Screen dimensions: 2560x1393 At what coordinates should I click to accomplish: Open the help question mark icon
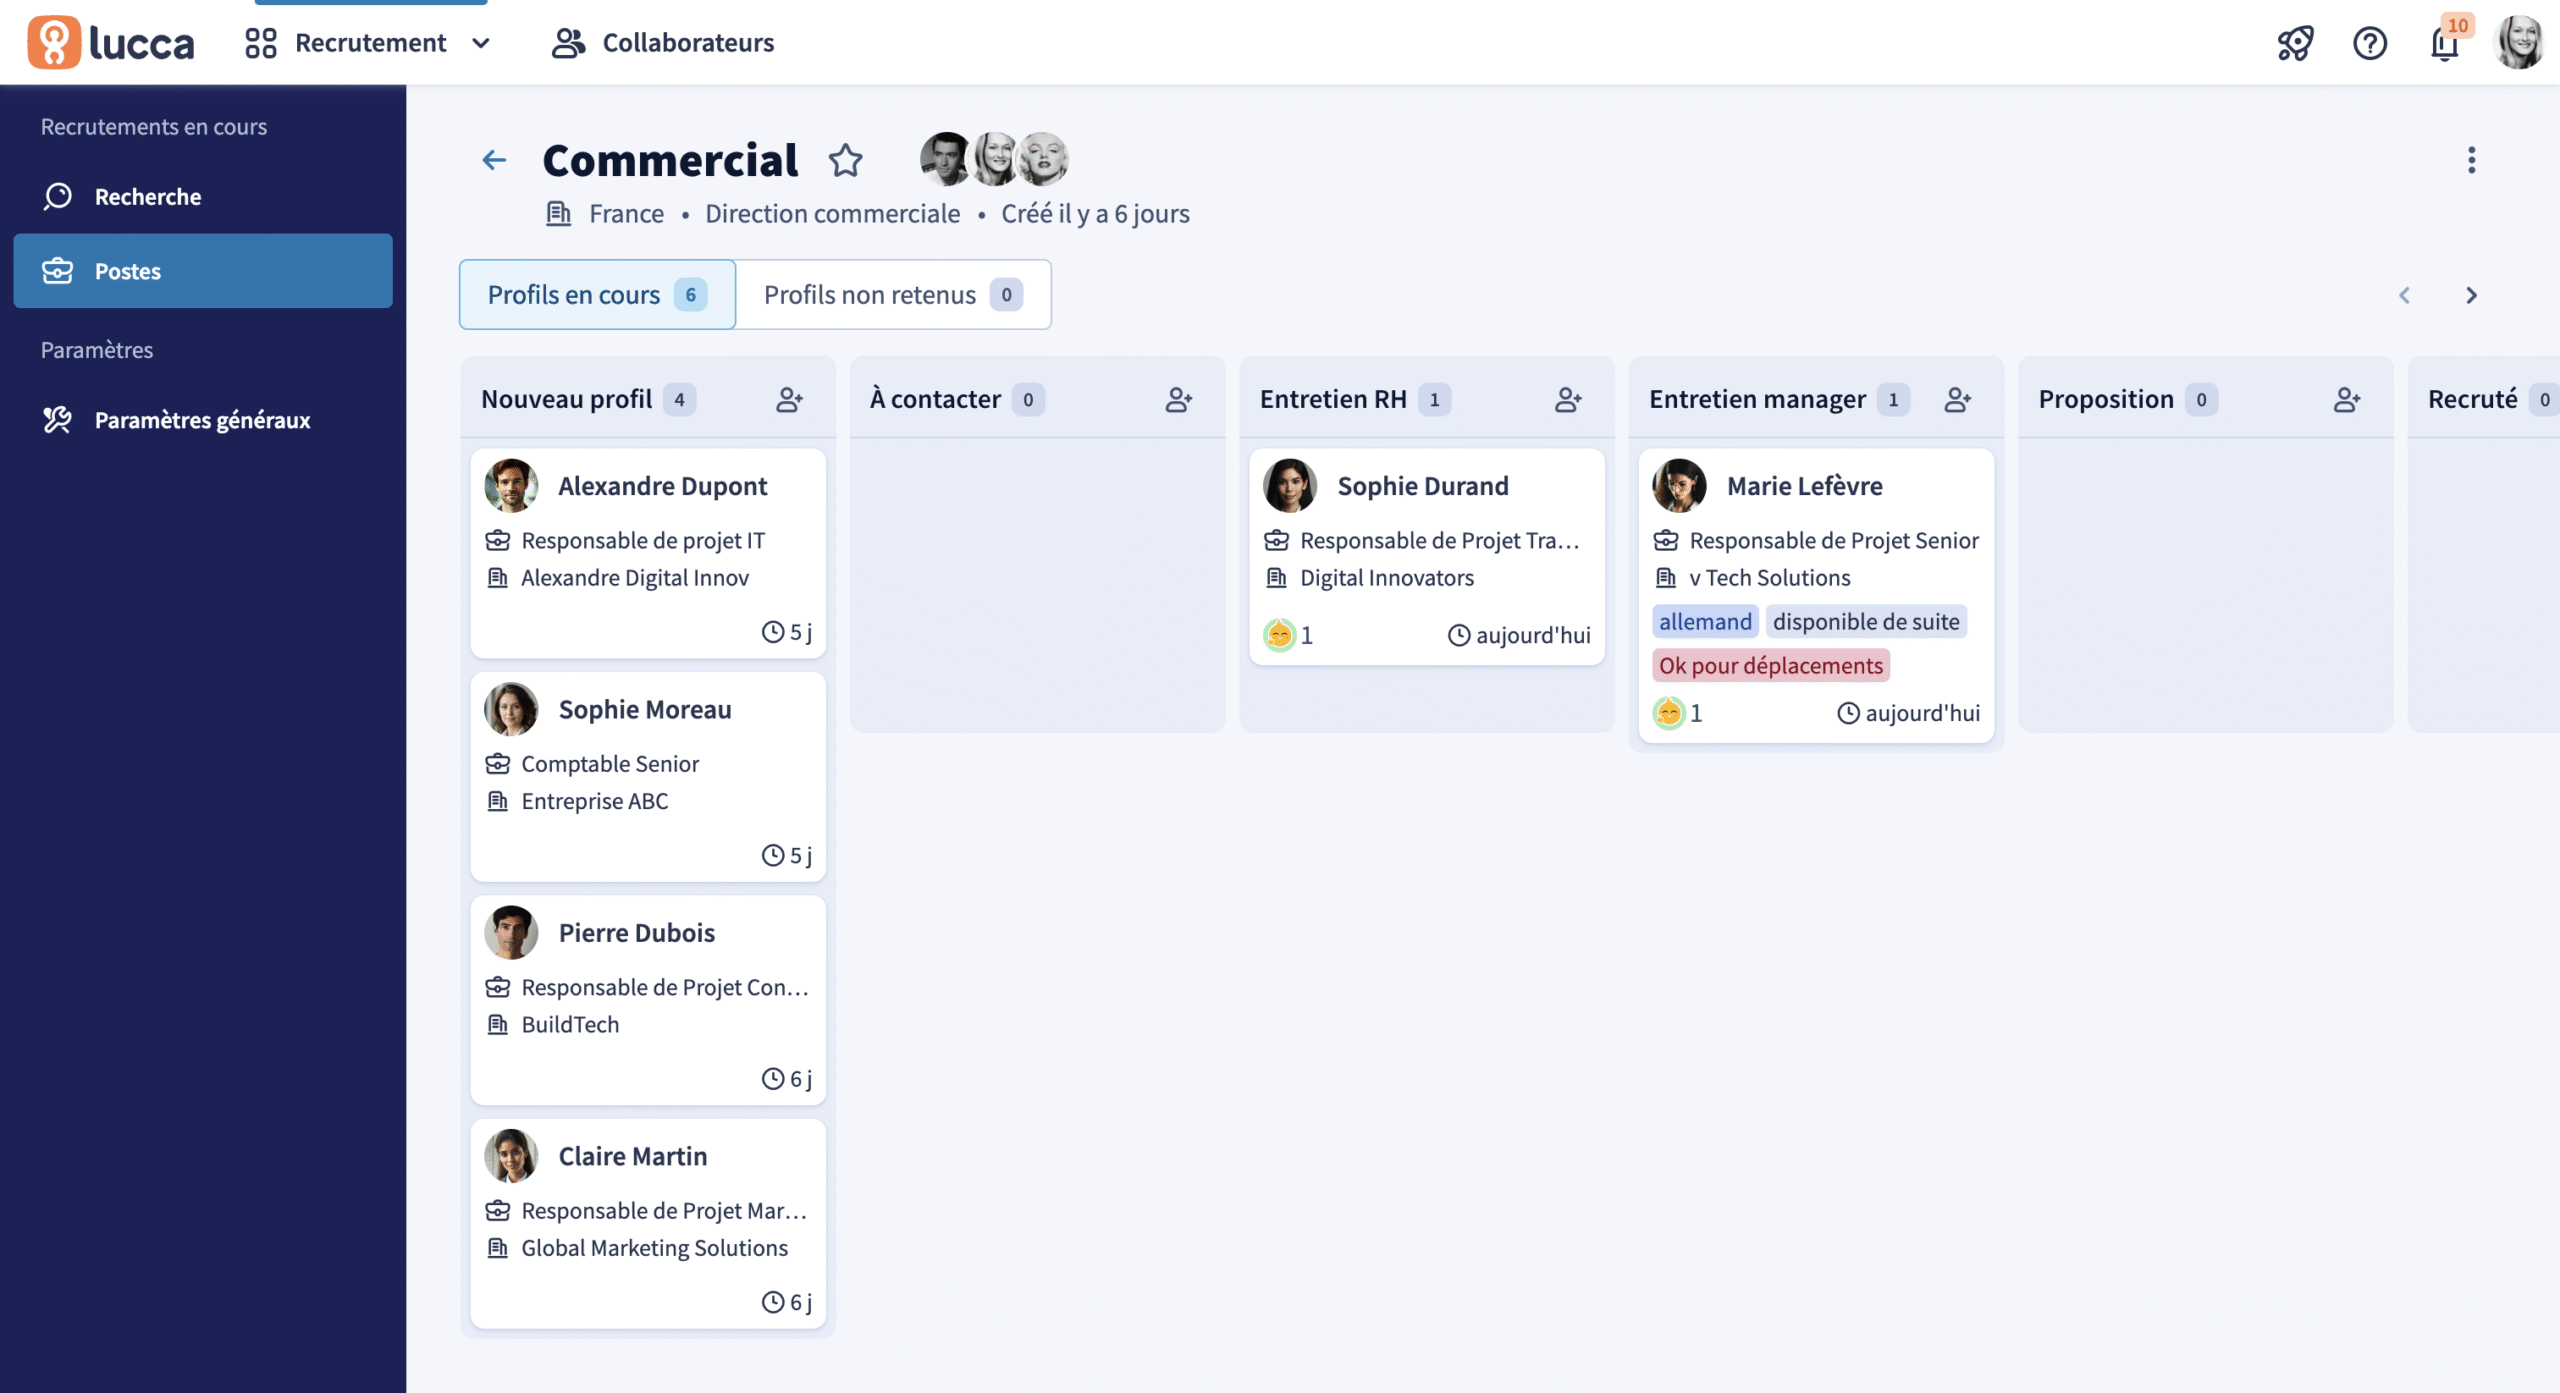[x=2369, y=43]
